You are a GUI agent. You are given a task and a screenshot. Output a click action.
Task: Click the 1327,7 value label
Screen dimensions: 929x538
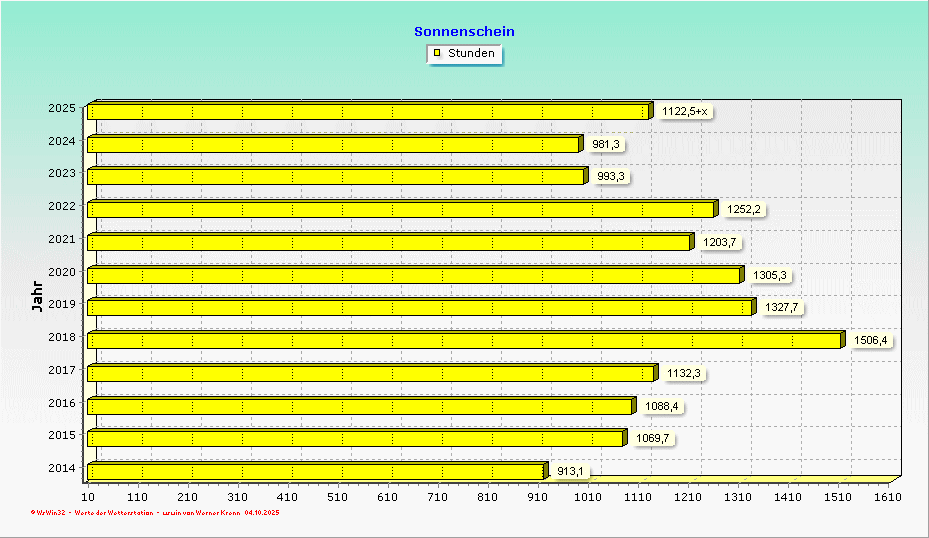click(x=781, y=307)
